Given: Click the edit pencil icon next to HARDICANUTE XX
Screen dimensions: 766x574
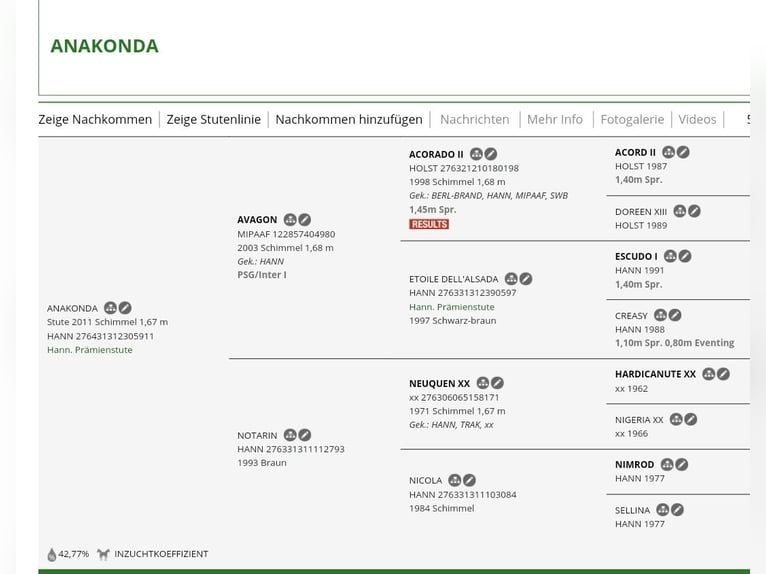Looking at the screenshot, I should (x=723, y=374).
